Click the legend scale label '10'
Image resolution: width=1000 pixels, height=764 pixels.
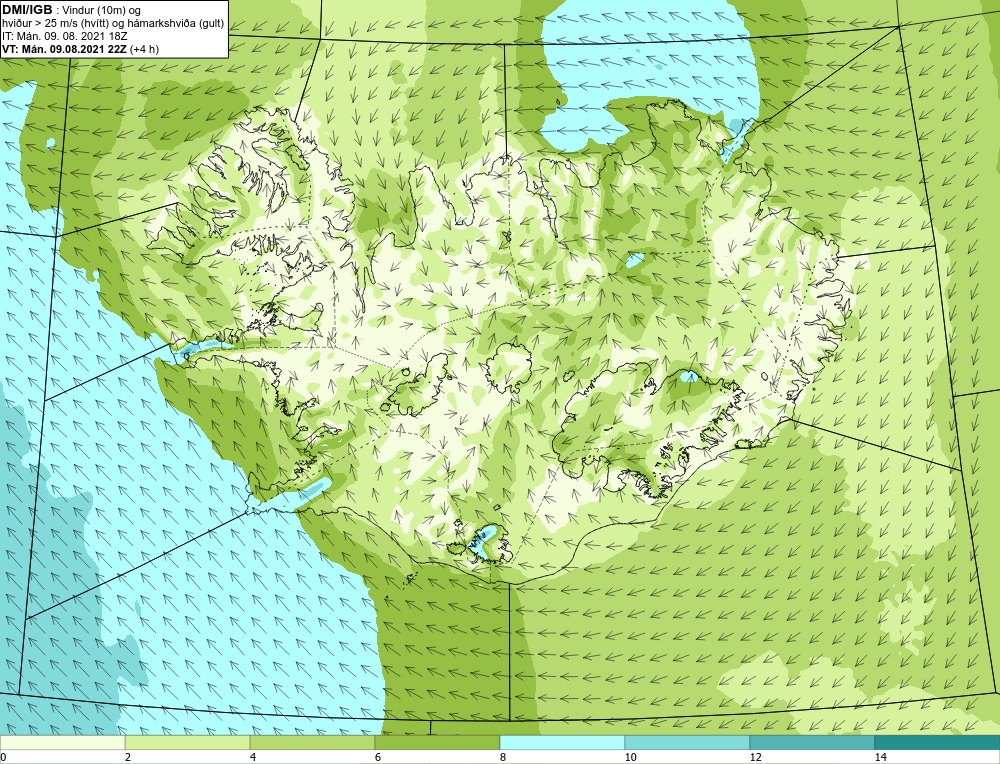click(x=631, y=757)
